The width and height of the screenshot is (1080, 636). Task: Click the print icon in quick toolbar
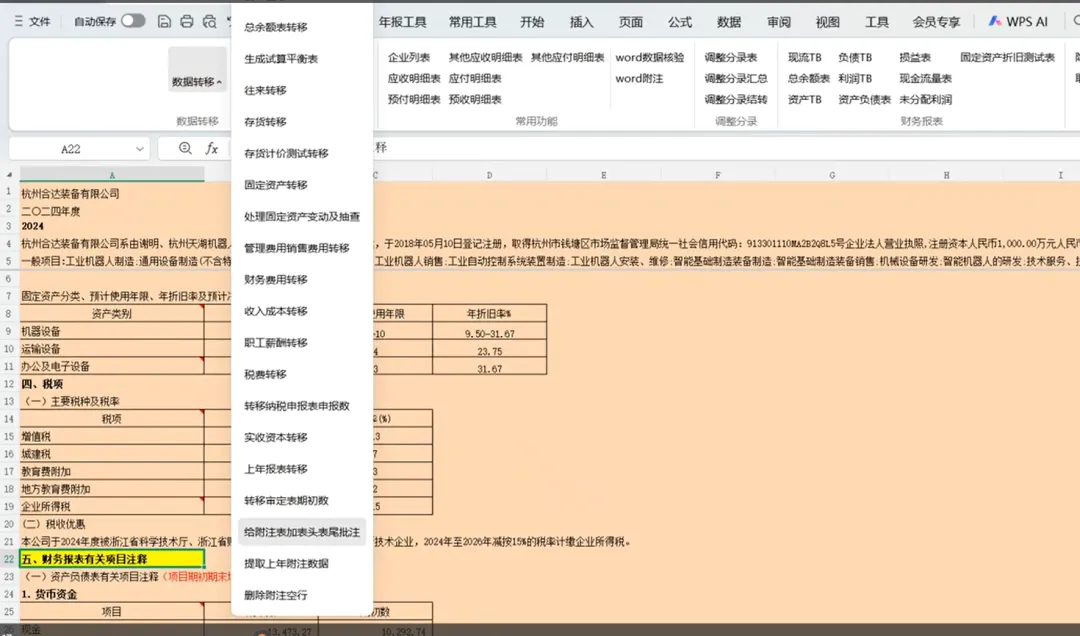[x=187, y=21]
